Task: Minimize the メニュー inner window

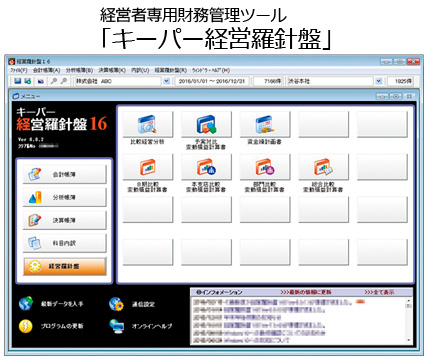Action: click(x=382, y=96)
